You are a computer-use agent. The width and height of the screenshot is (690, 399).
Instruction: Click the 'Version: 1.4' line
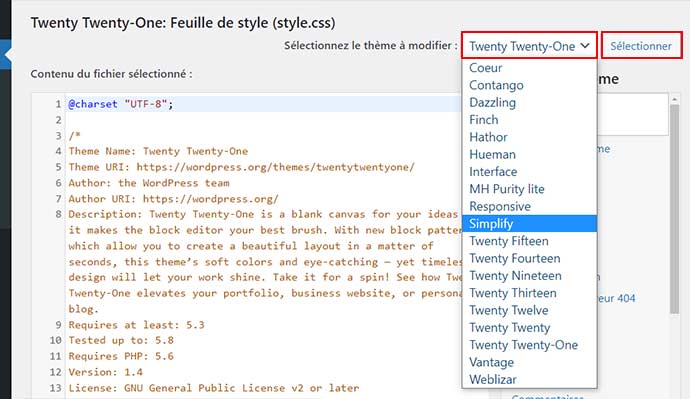[106, 372]
